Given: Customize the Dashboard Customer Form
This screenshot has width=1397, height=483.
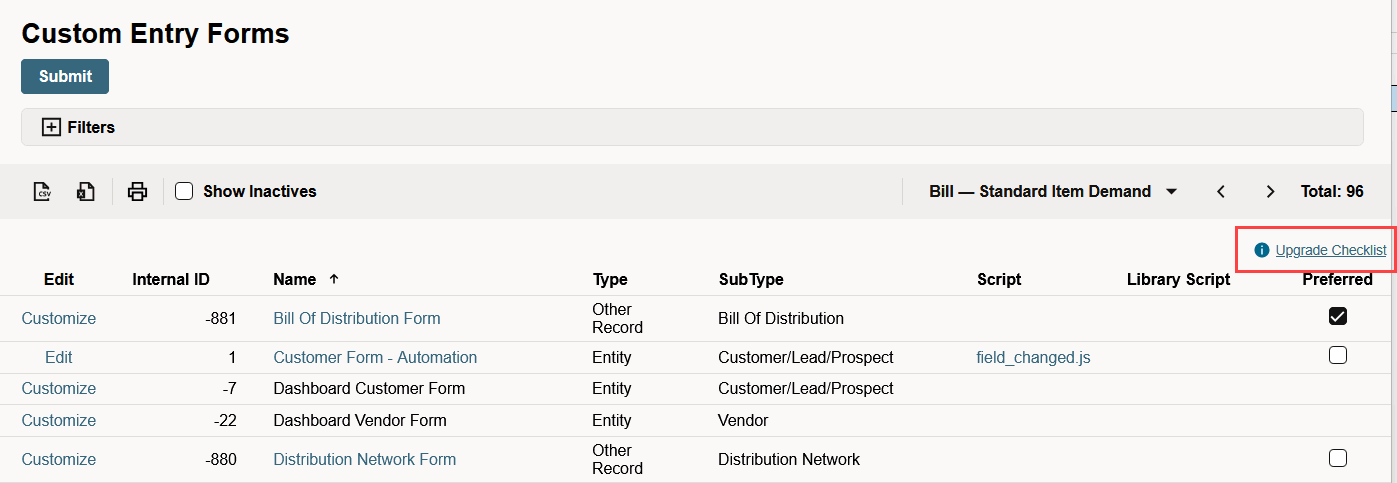Looking at the screenshot, I should (x=59, y=388).
